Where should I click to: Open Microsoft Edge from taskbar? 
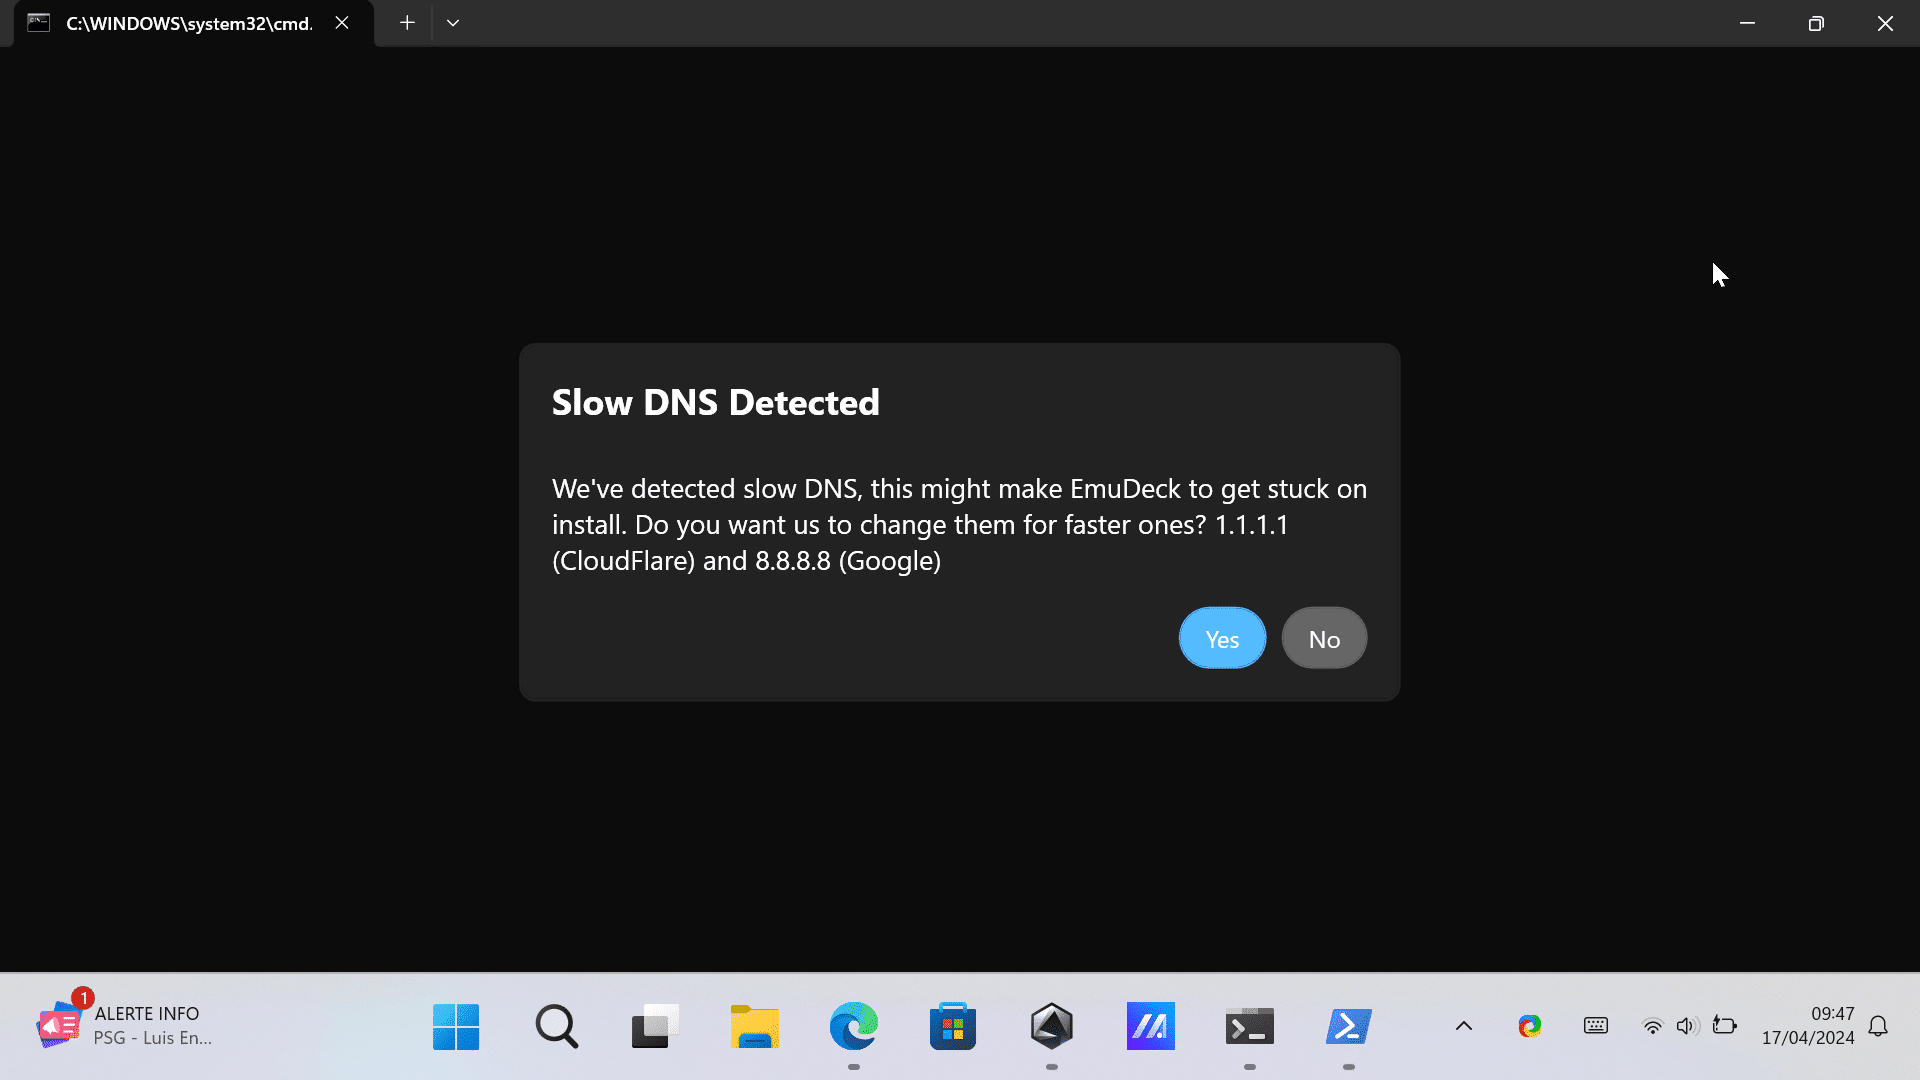click(x=853, y=1026)
